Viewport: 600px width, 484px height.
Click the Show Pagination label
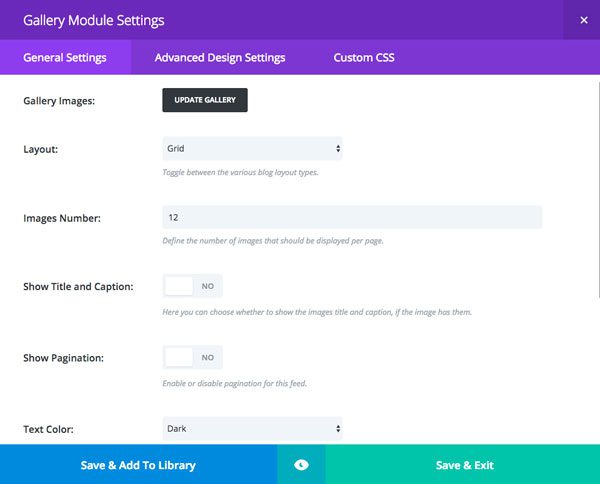click(x=63, y=358)
